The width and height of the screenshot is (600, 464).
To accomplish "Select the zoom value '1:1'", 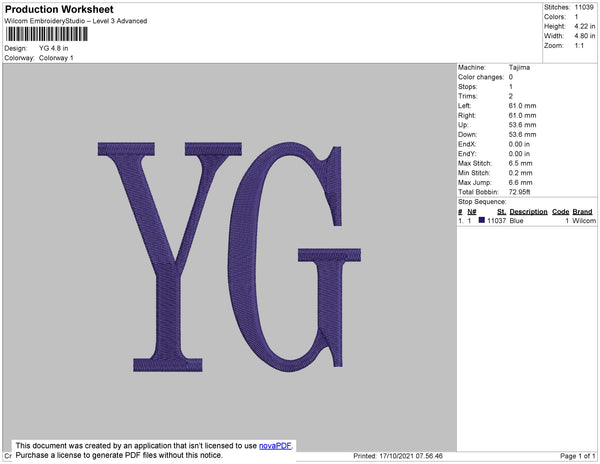I will pos(579,46).
